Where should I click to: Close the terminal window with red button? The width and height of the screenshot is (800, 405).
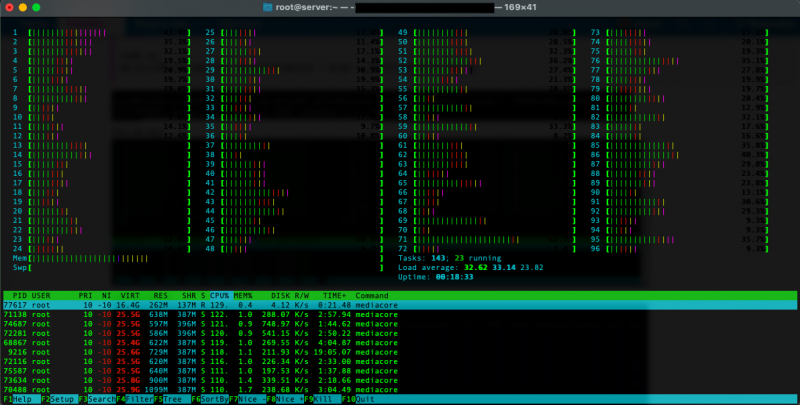click(x=9, y=7)
